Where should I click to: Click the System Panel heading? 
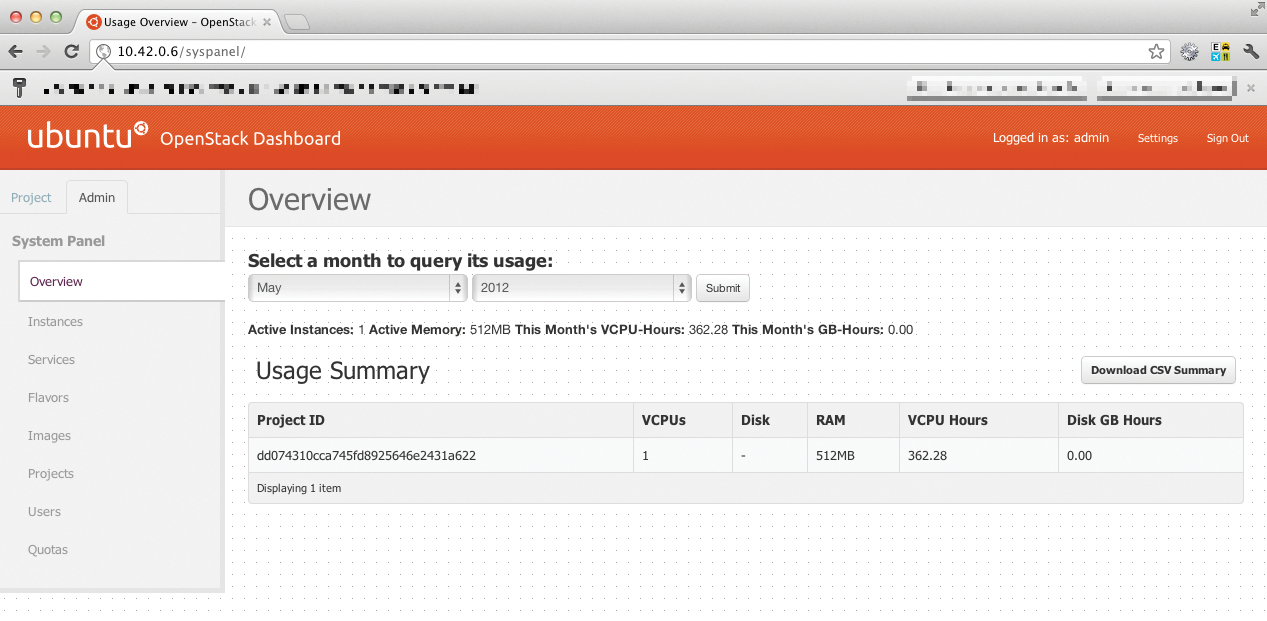(x=58, y=241)
